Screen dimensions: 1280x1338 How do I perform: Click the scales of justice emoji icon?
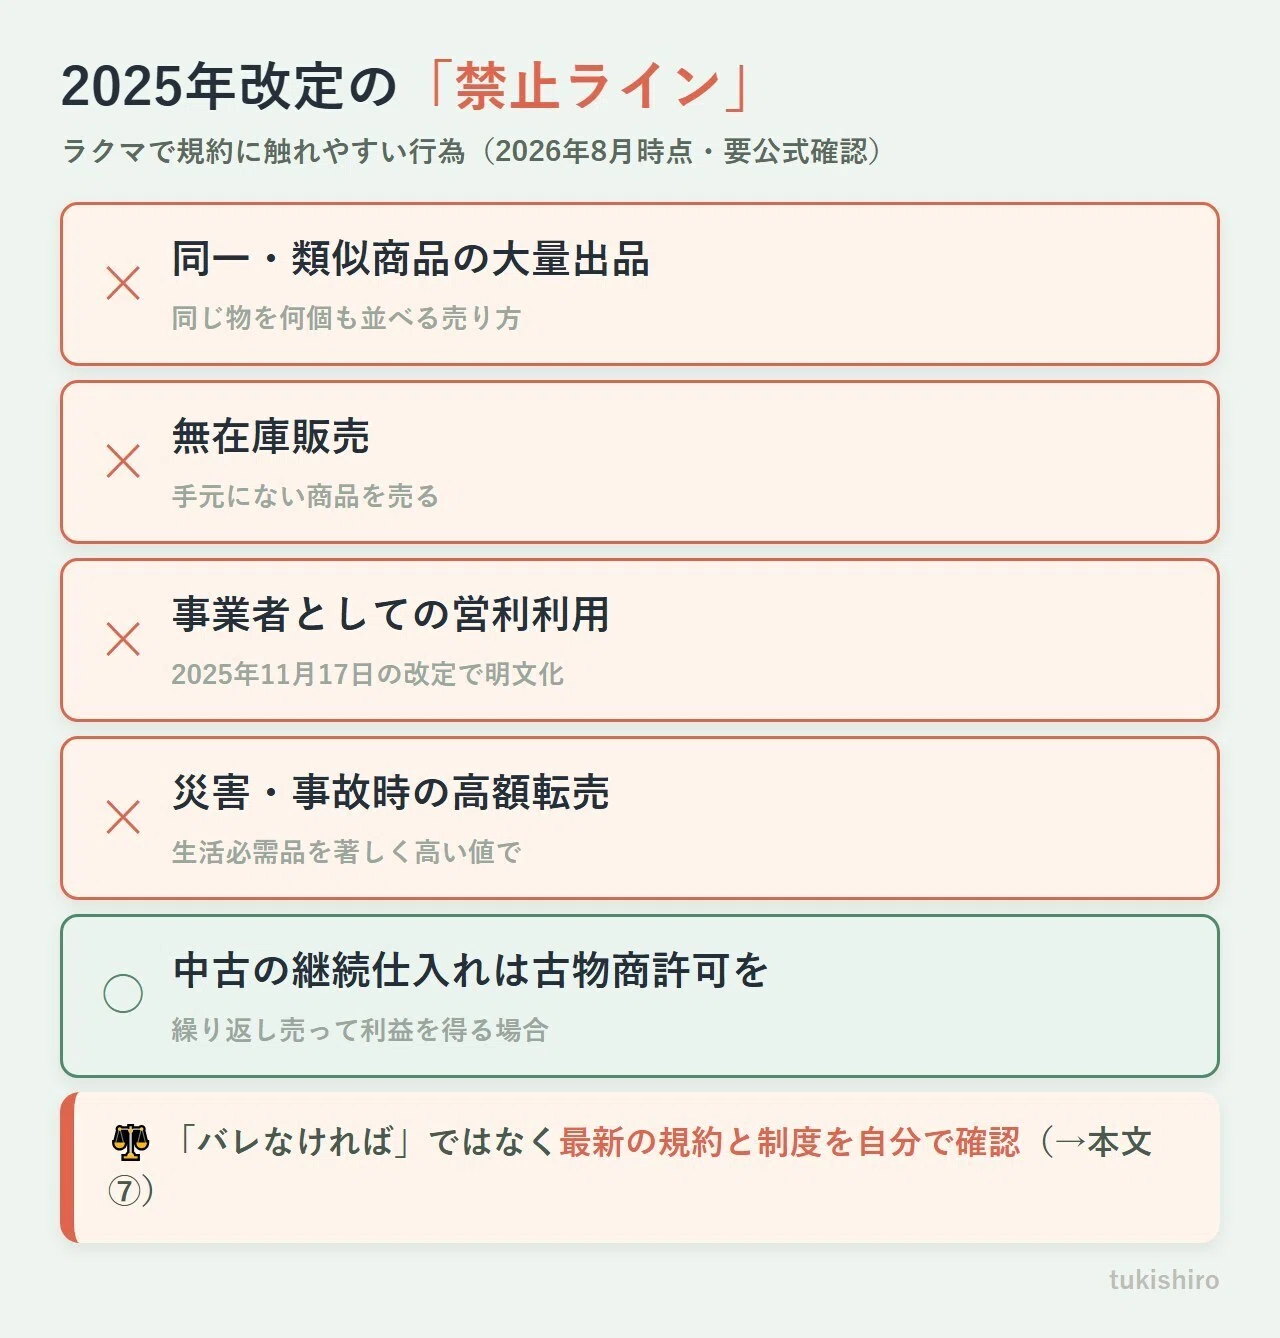tap(130, 1142)
